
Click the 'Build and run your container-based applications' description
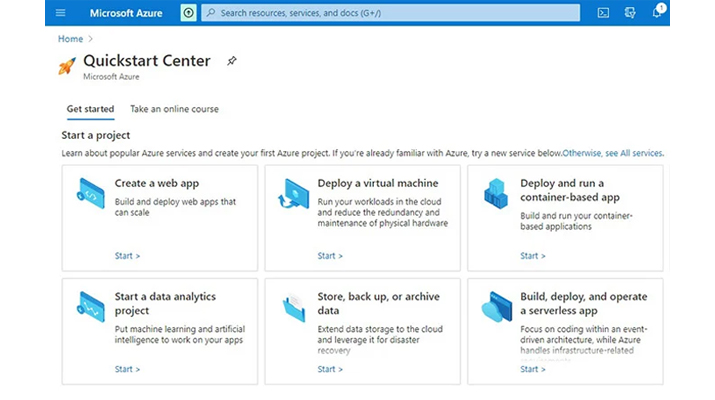tap(576, 221)
